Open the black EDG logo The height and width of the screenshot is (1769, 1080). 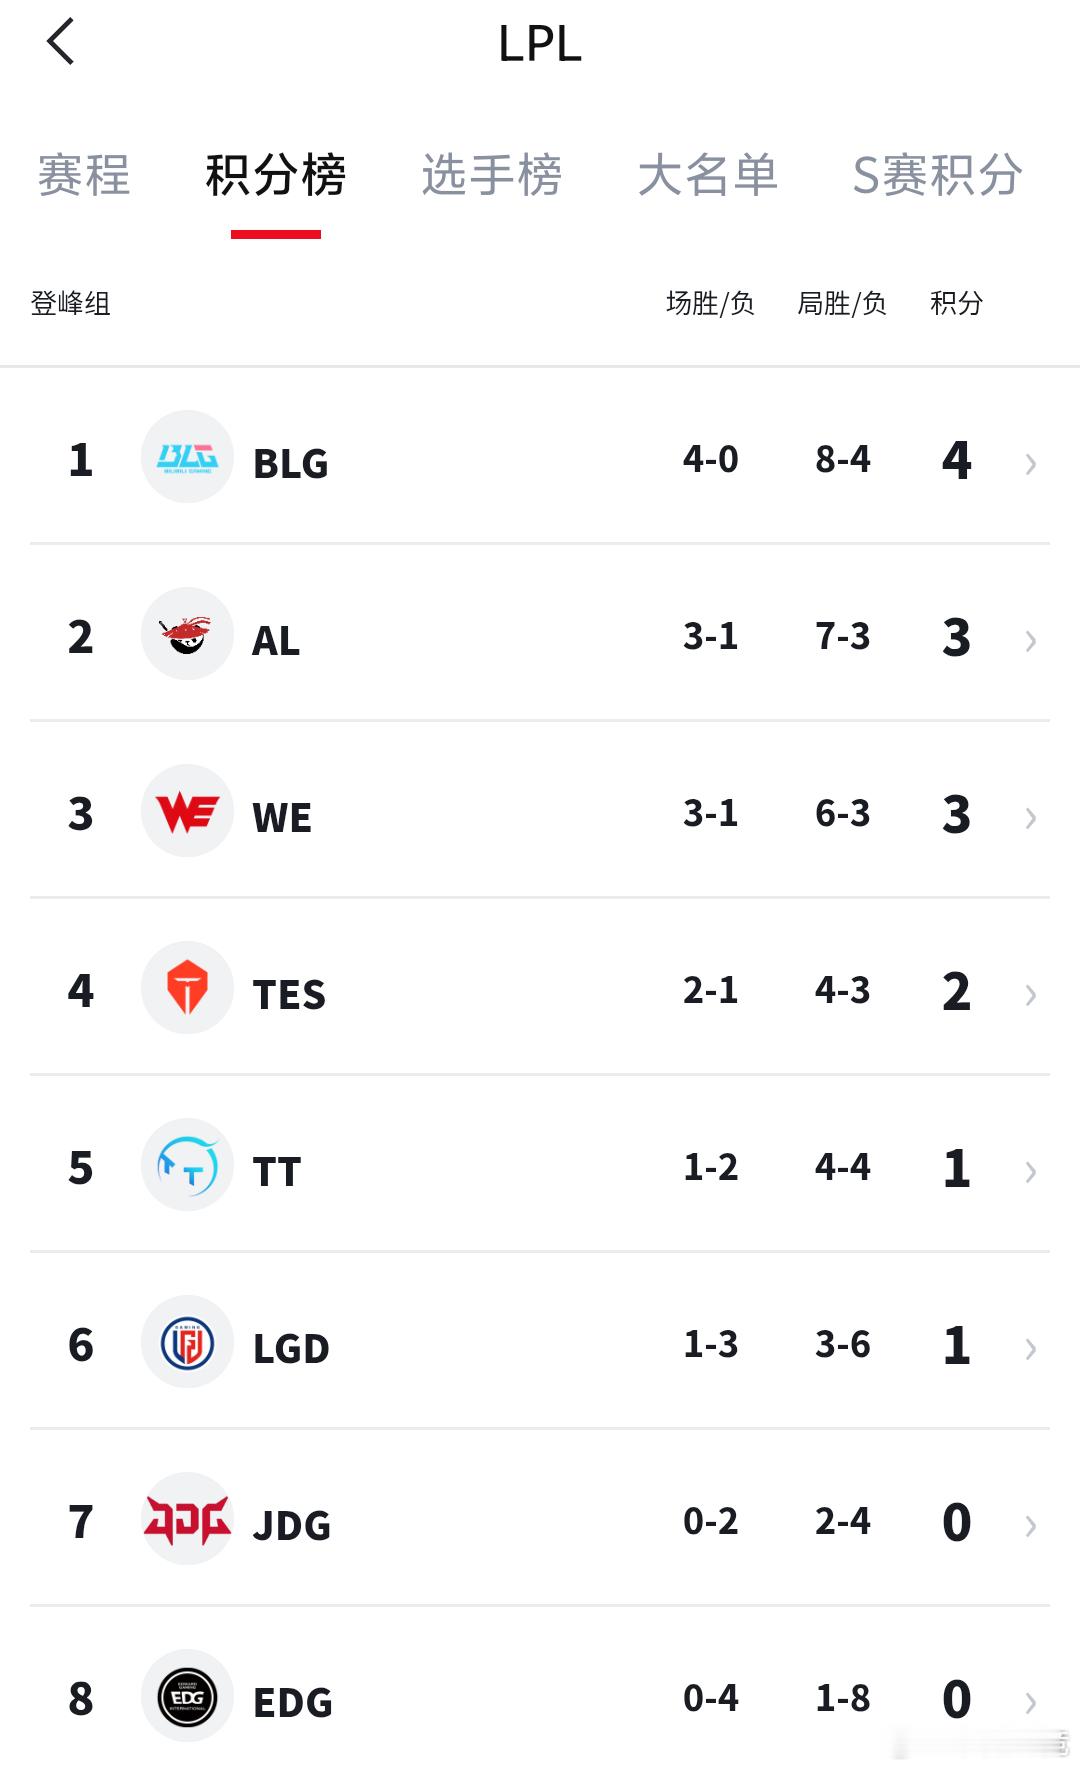pyautogui.click(x=187, y=1696)
